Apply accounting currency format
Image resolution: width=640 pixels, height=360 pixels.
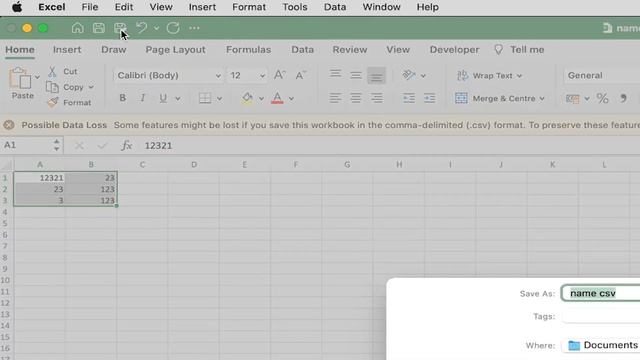pyautogui.click(x=573, y=98)
